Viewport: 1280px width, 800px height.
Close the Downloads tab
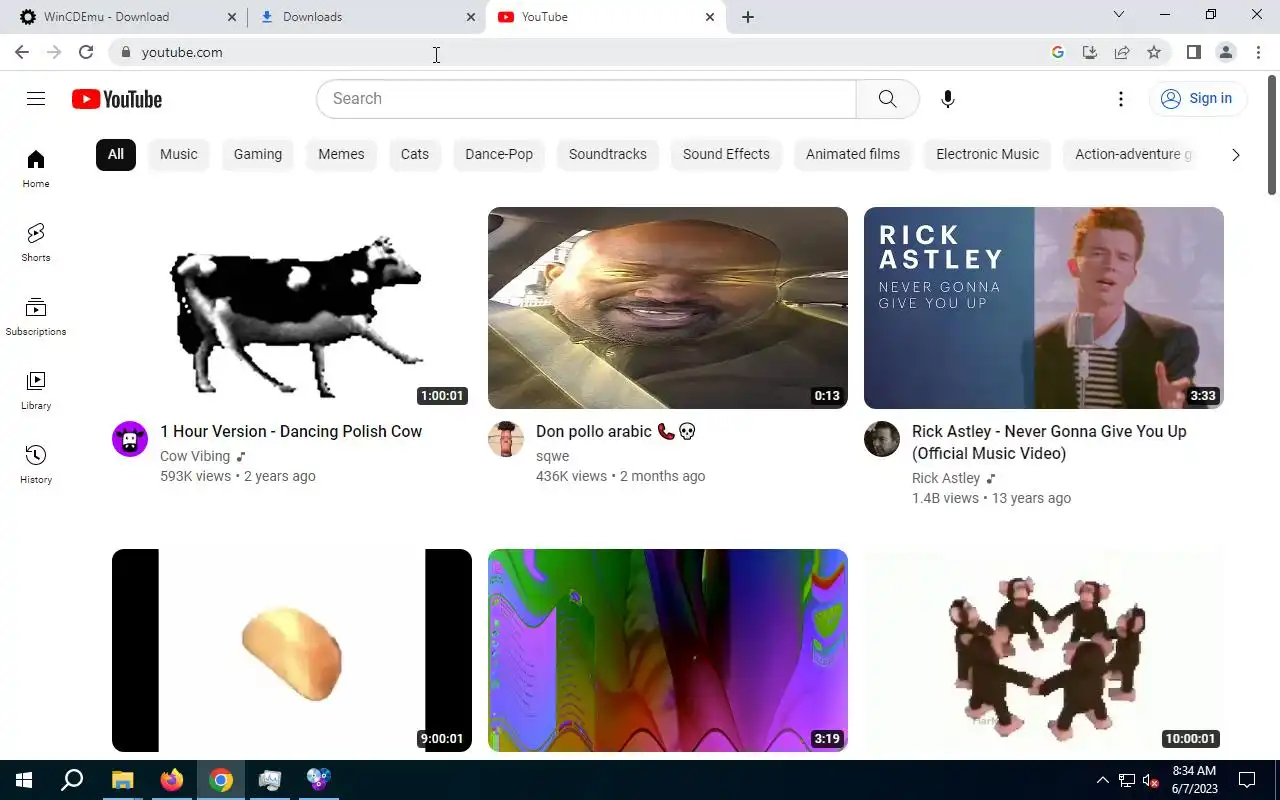coord(471,17)
